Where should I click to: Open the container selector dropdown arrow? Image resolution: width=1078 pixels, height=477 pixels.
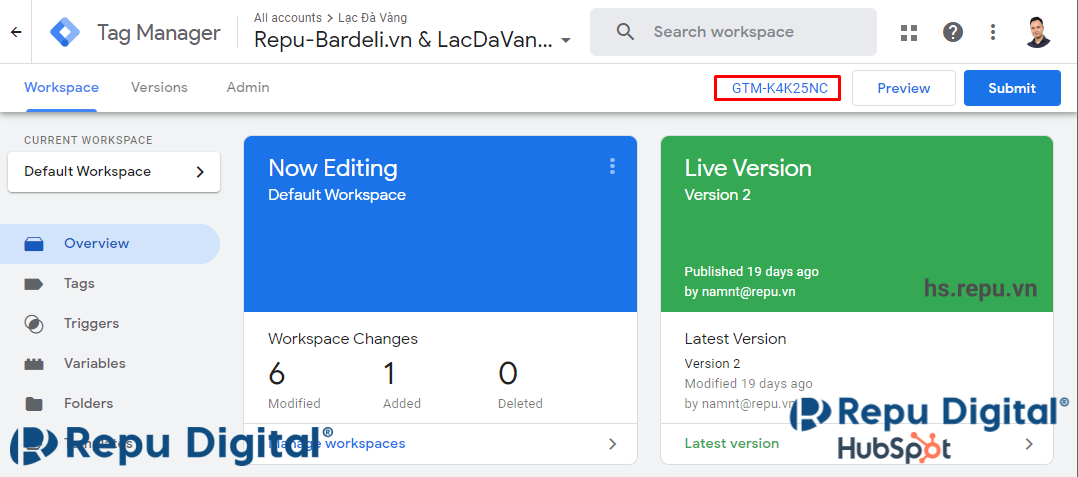pyautogui.click(x=566, y=41)
